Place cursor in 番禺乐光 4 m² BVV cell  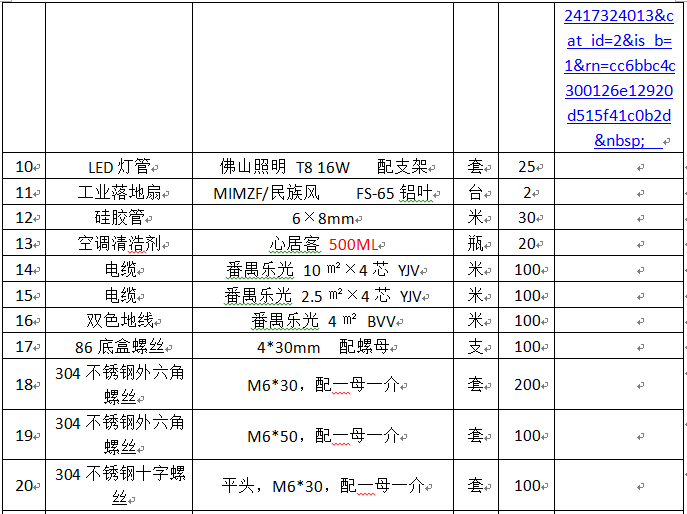(x=322, y=320)
